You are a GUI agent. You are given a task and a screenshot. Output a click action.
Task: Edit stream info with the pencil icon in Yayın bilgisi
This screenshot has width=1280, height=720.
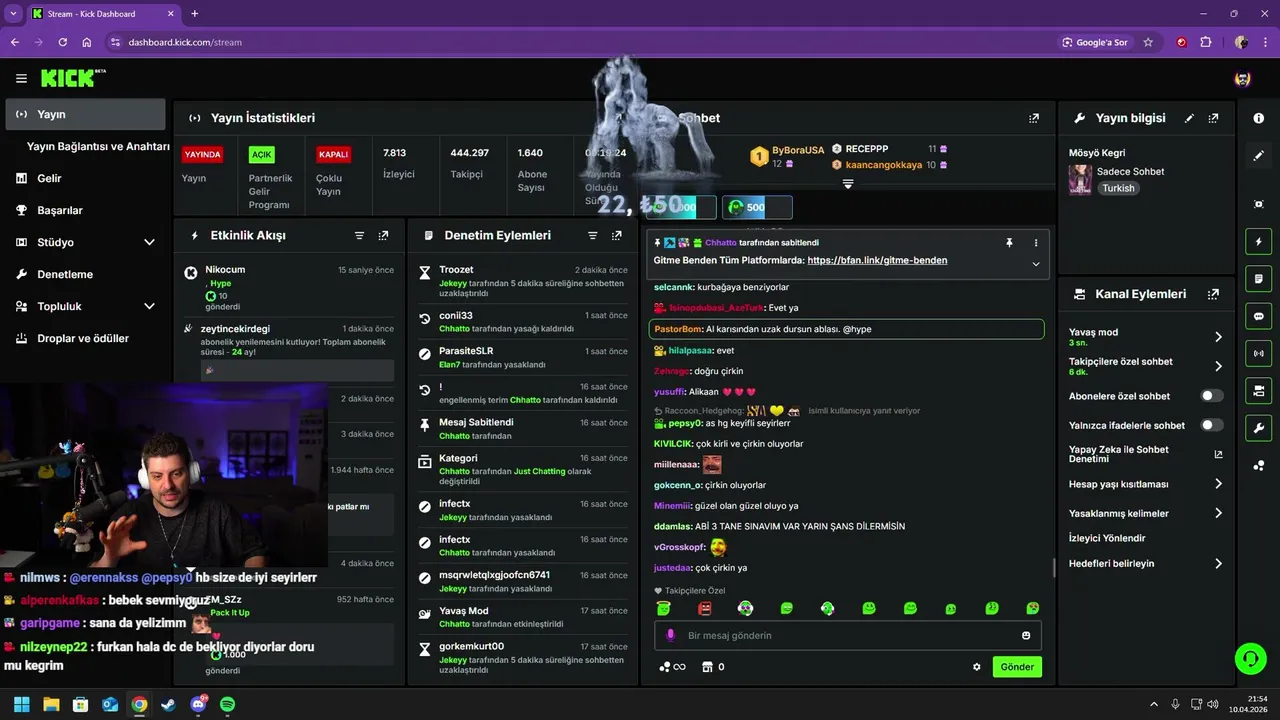click(1189, 118)
